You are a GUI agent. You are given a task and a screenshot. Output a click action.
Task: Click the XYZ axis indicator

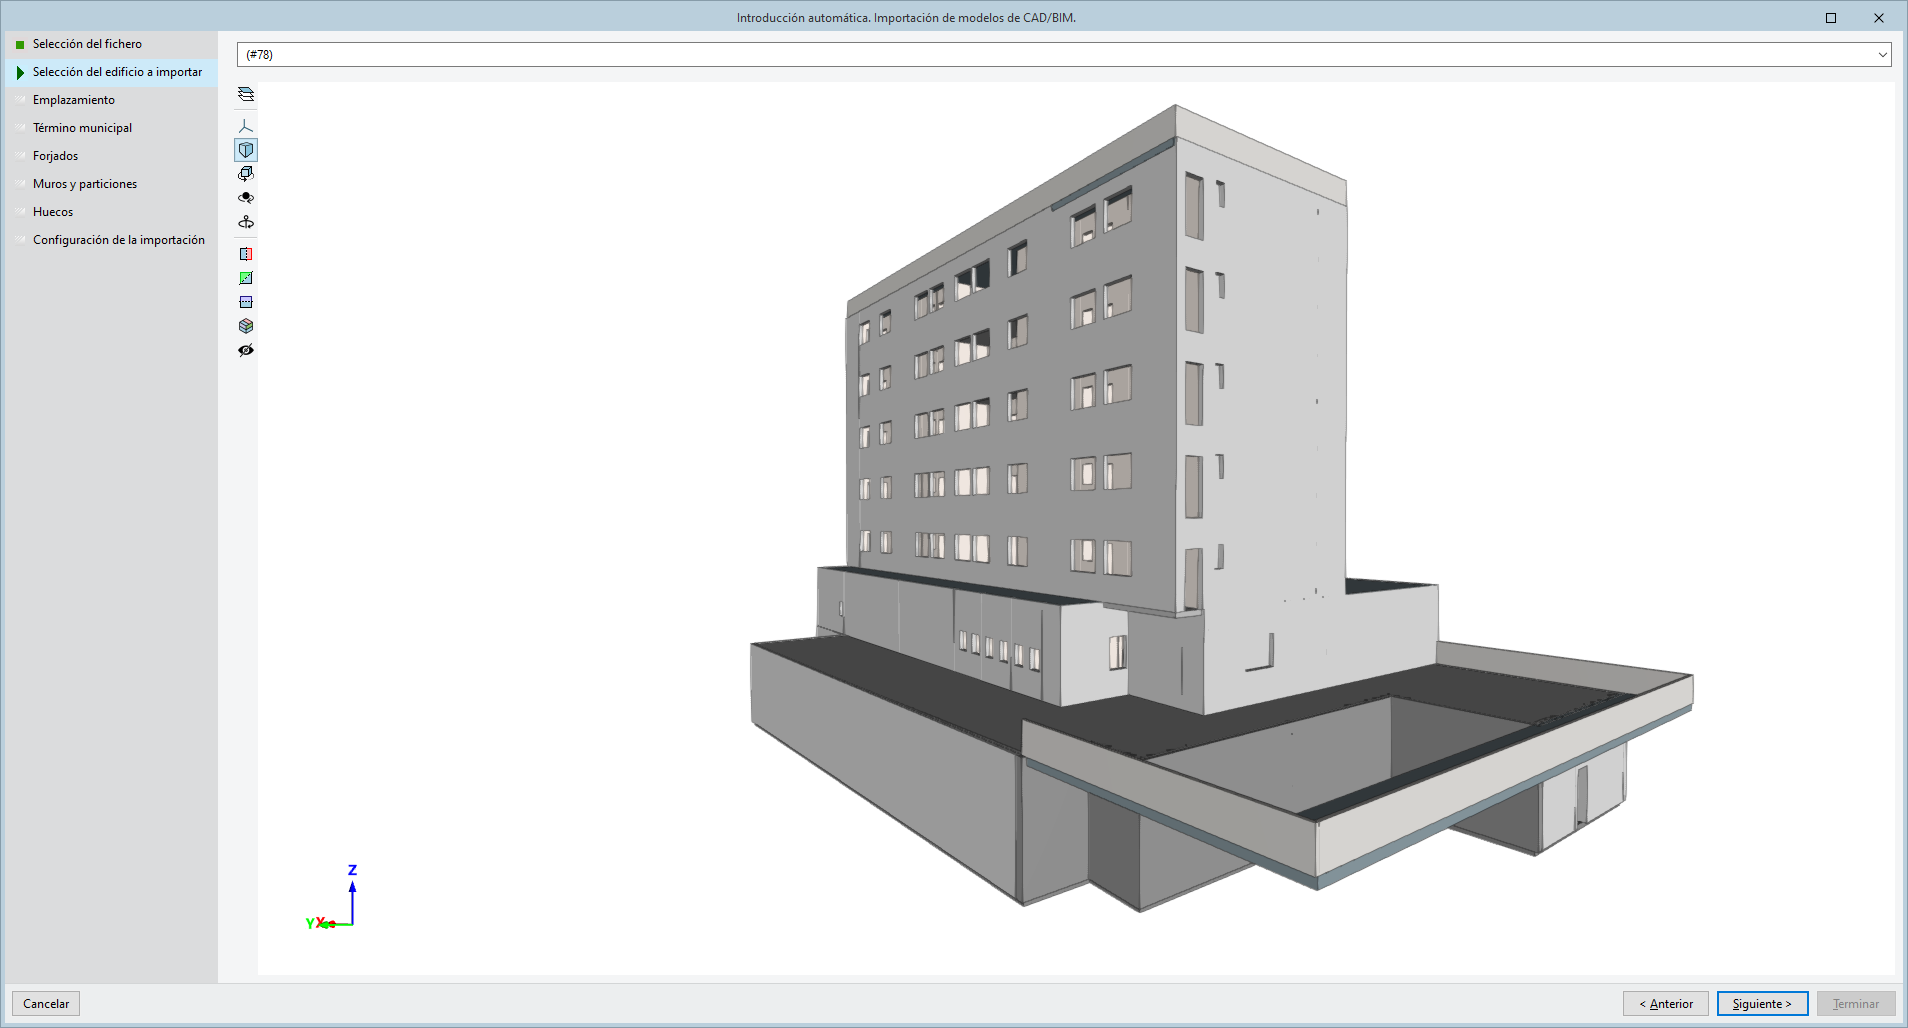(x=332, y=898)
